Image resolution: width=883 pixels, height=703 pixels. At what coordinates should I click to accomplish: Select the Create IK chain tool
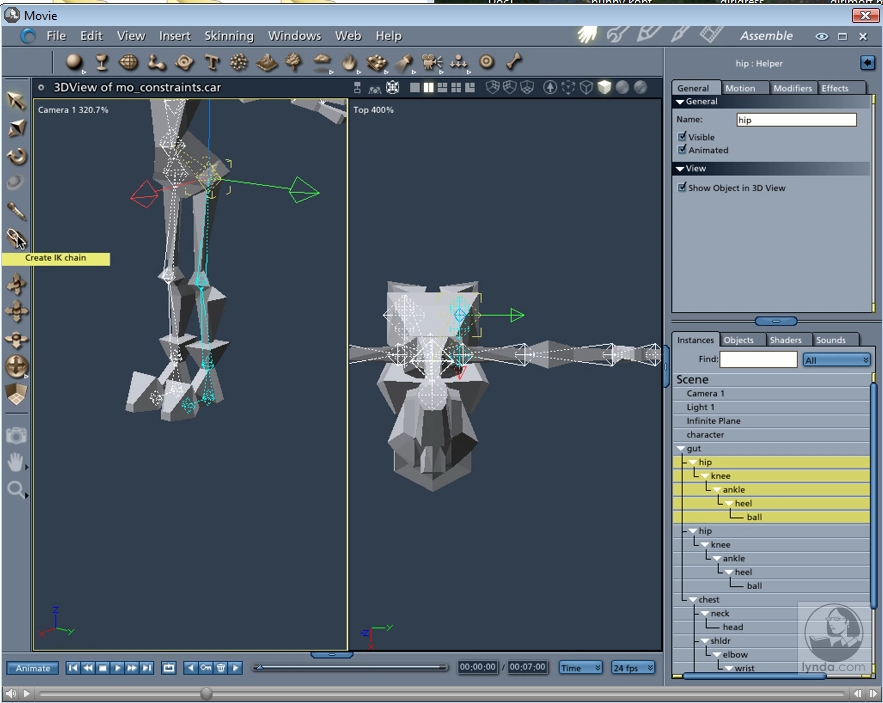[16, 238]
